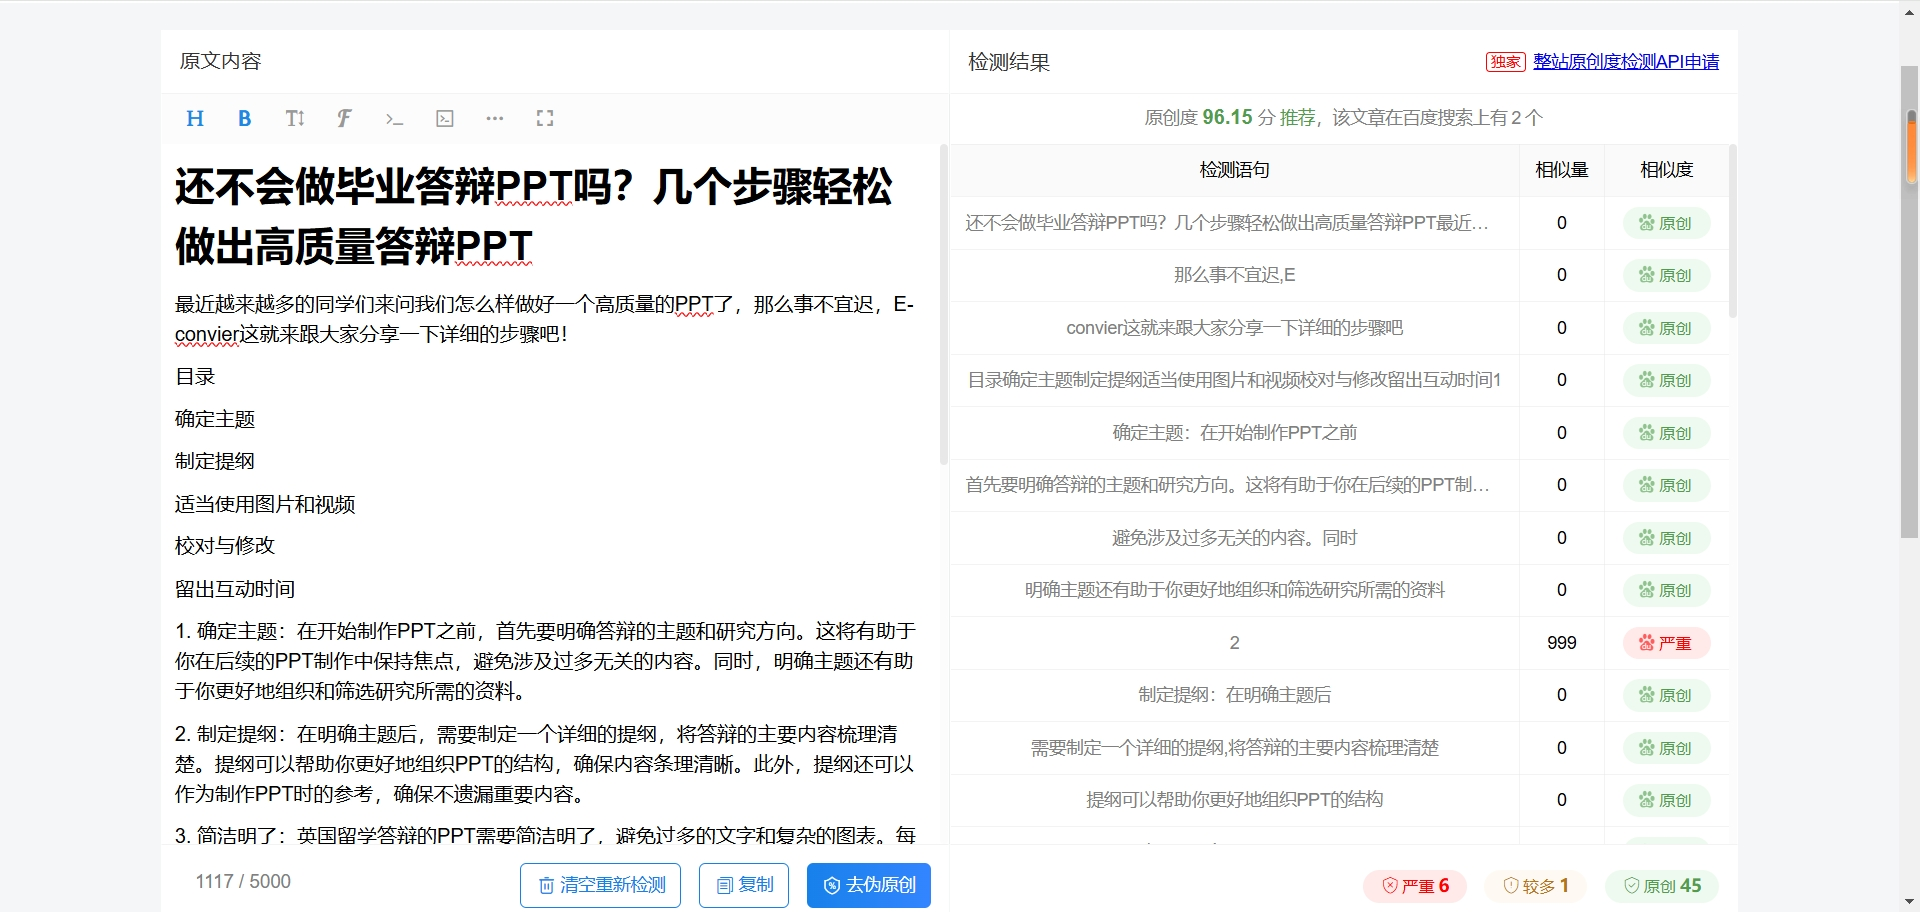Click the 目录 line in editor
The image size is (1920, 912).
point(195,377)
